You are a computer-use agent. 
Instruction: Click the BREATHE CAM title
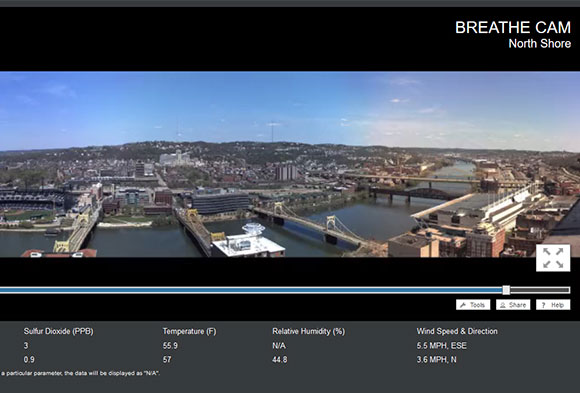pos(513,27)
